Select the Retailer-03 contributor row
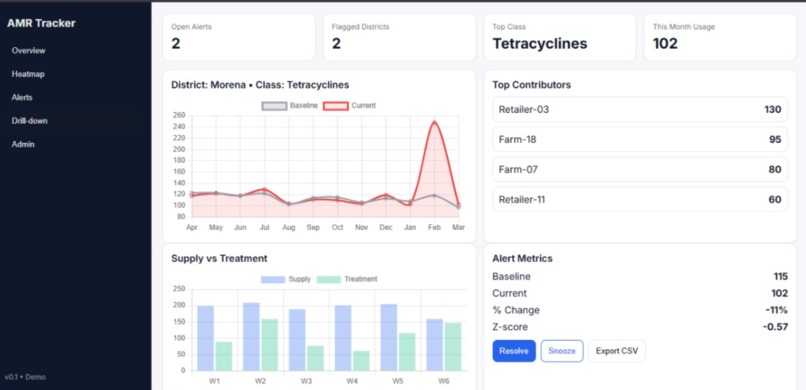The width and height of the screenshot is (806, 390). click(640, 109)
